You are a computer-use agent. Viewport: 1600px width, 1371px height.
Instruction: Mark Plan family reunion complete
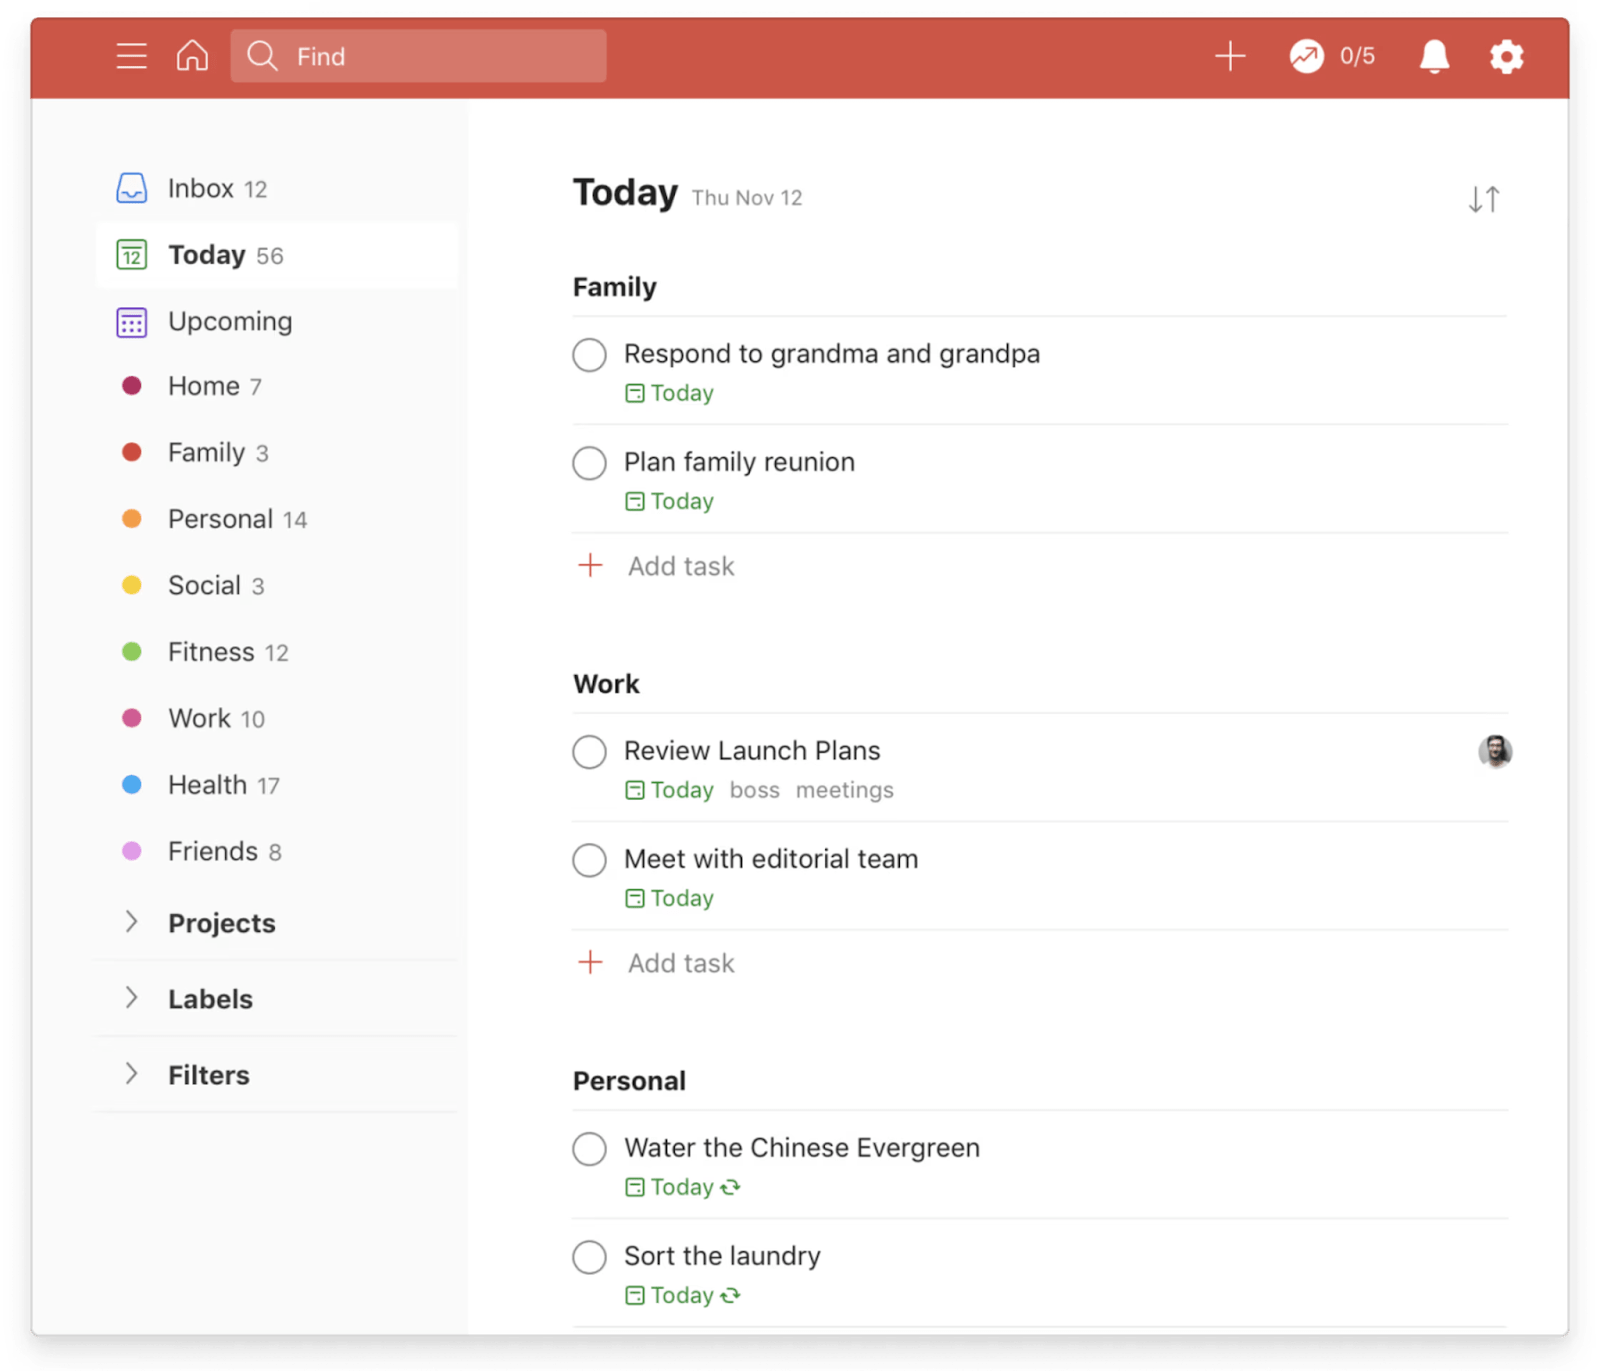[589, 463]
